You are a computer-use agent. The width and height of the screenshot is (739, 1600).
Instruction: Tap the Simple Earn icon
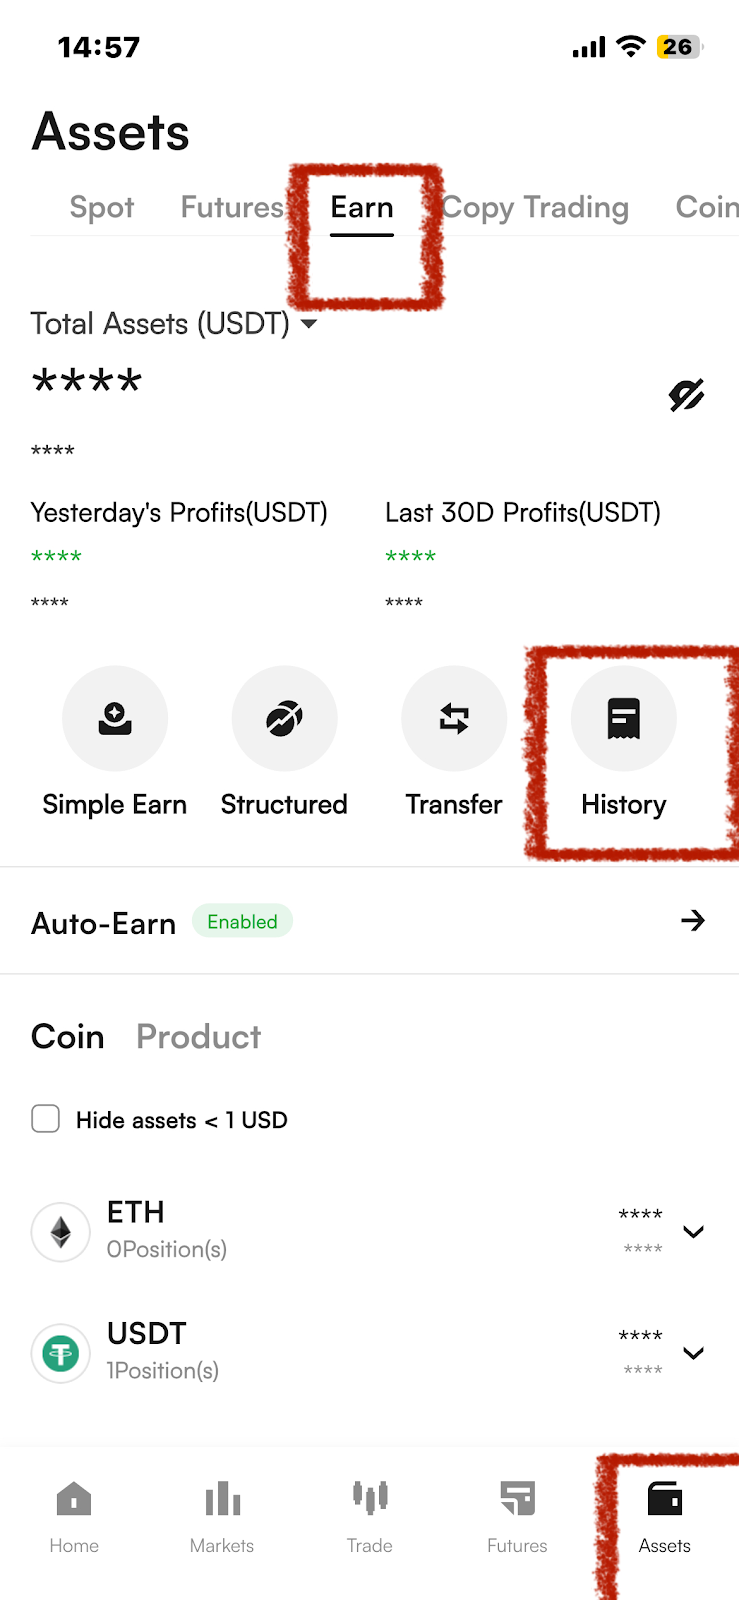pos(115,718)
